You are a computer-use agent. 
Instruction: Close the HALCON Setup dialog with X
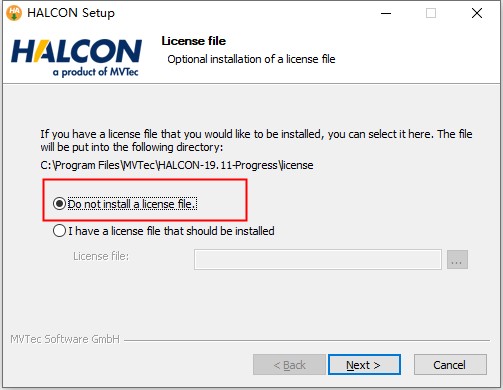coord(477,13)
